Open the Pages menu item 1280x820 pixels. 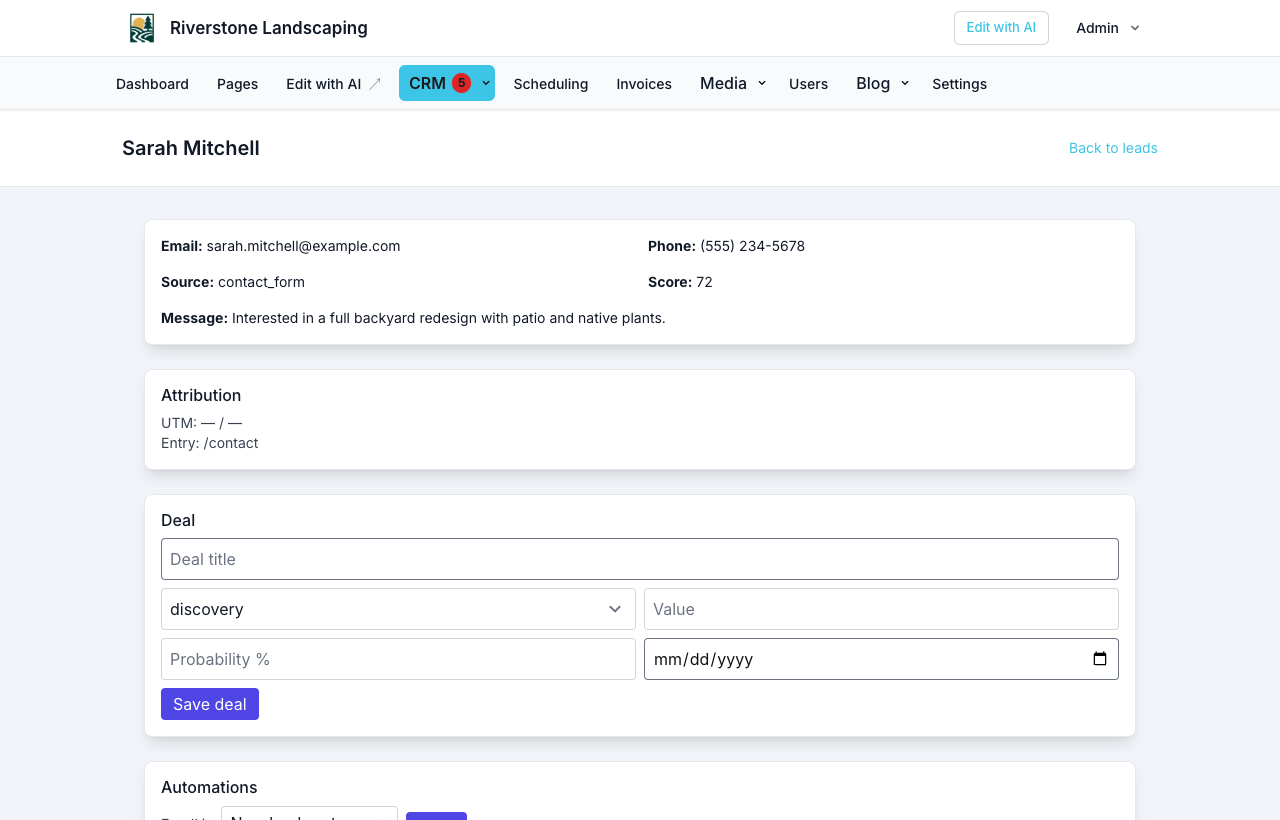tap(237, 84)
